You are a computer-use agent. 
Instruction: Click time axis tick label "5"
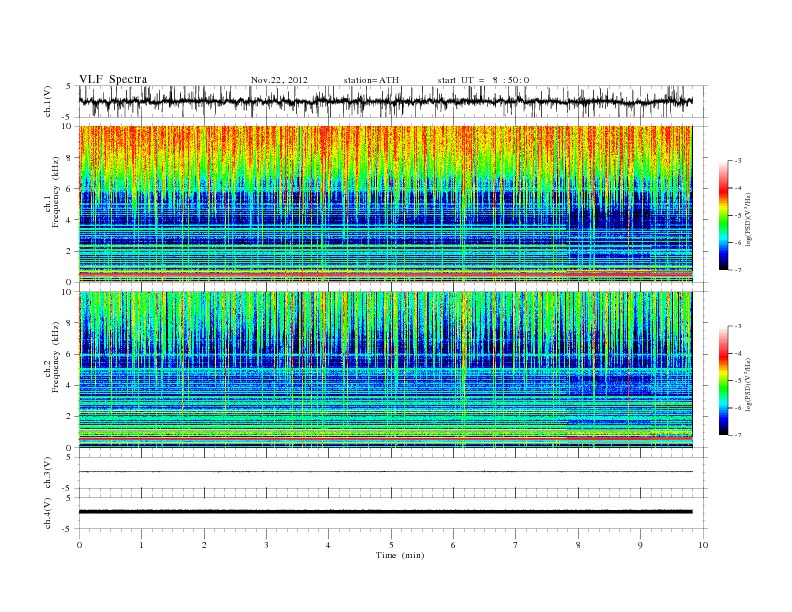click(391, 545)
